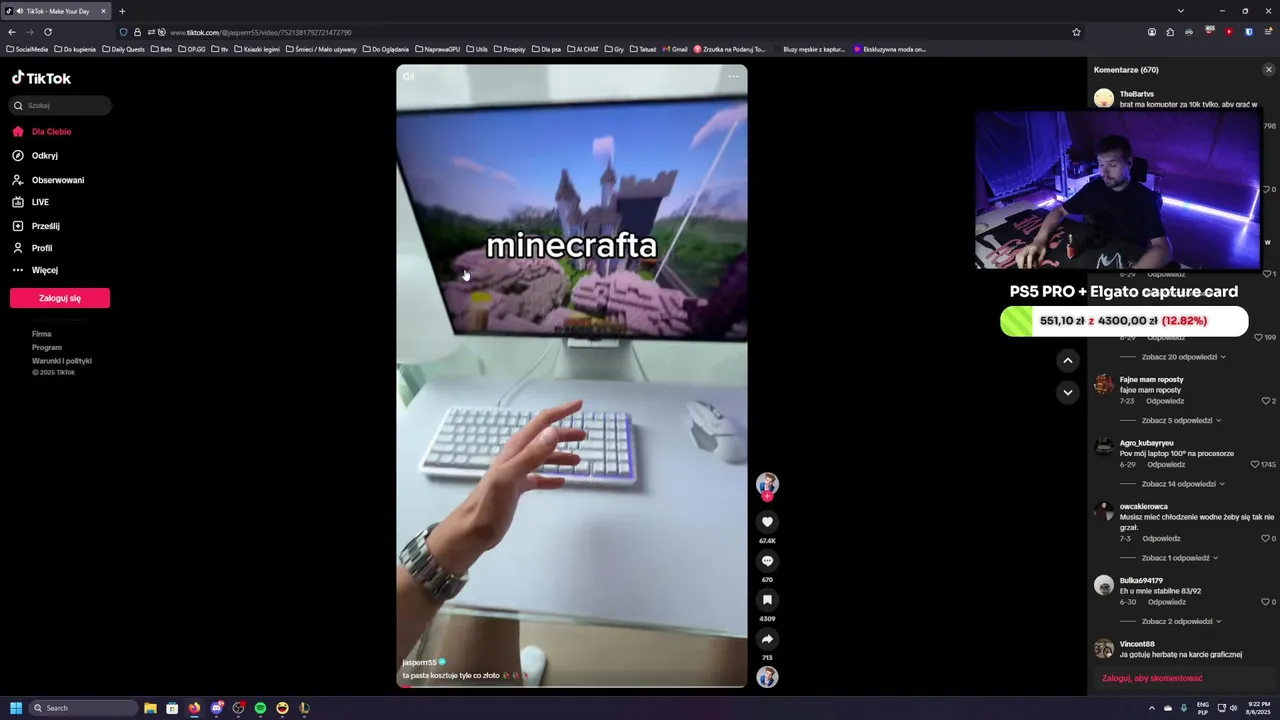Click the Zaloguj się button
1280x720 pixels.
click(60, 298)
